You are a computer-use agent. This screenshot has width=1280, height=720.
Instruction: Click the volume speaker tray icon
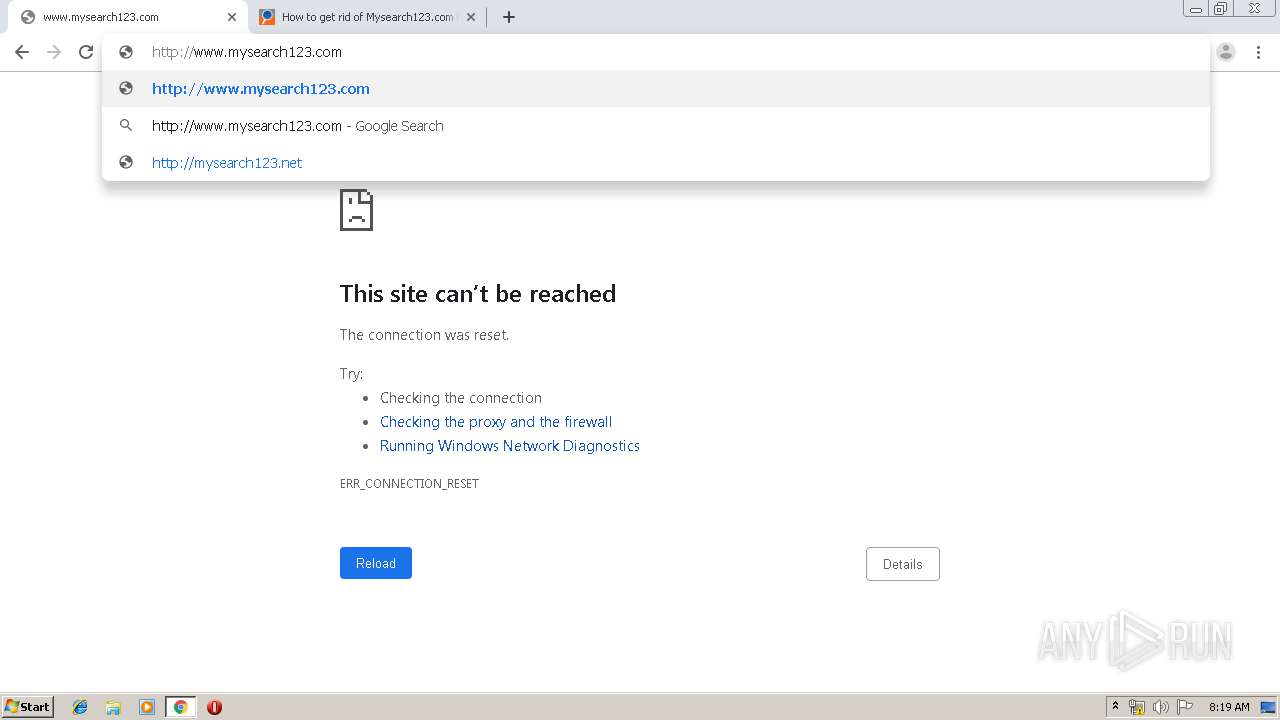point(1161,707)
